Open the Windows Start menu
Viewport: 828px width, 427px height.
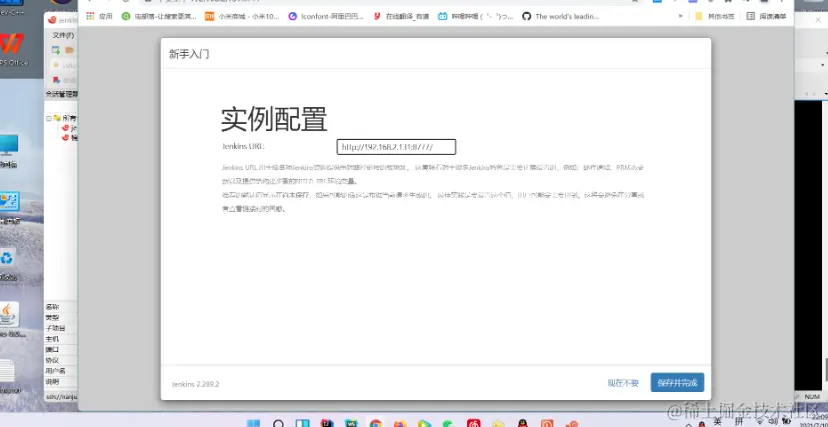(253, 423)
